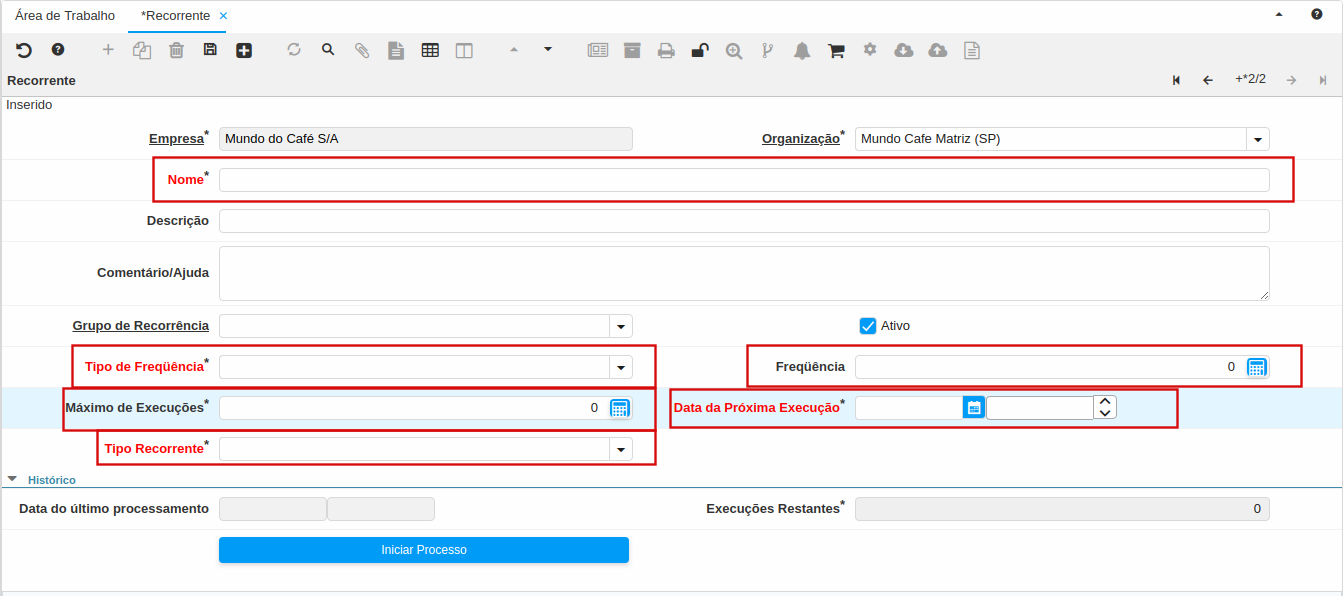Click the Print printer icon in toolbar
Image resolution: width=1344 pixels, height=596 pixels.
(666, 50)
